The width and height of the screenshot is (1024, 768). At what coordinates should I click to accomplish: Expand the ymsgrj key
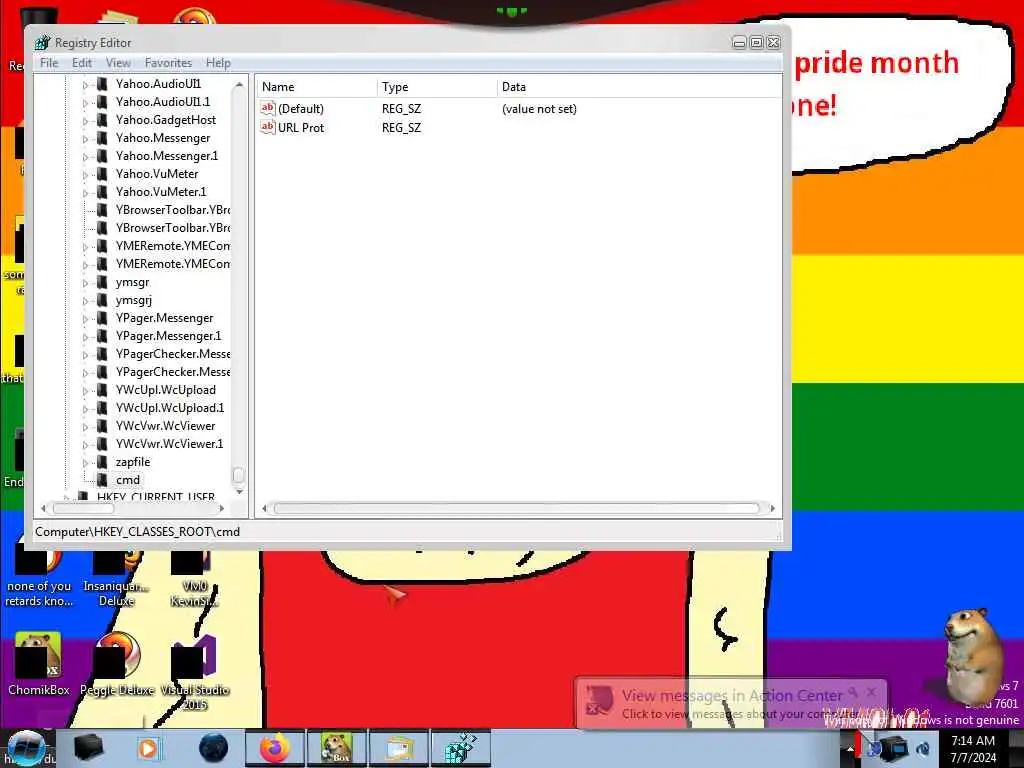tap(85, 301)
